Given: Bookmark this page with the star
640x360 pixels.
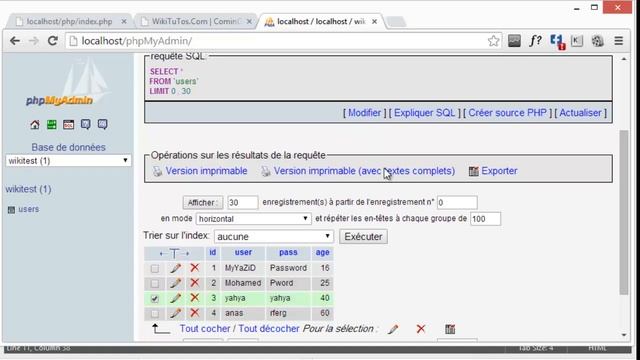Looking at the screenshot, I should pyautogui.click(x=493, y=41).
